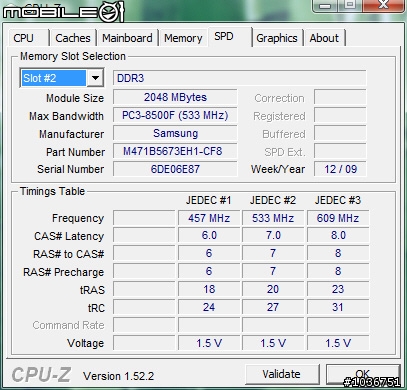Screen dimensions: 407x390
Task: Click the DDR3 memory type field
Action: tap(239, 78)
